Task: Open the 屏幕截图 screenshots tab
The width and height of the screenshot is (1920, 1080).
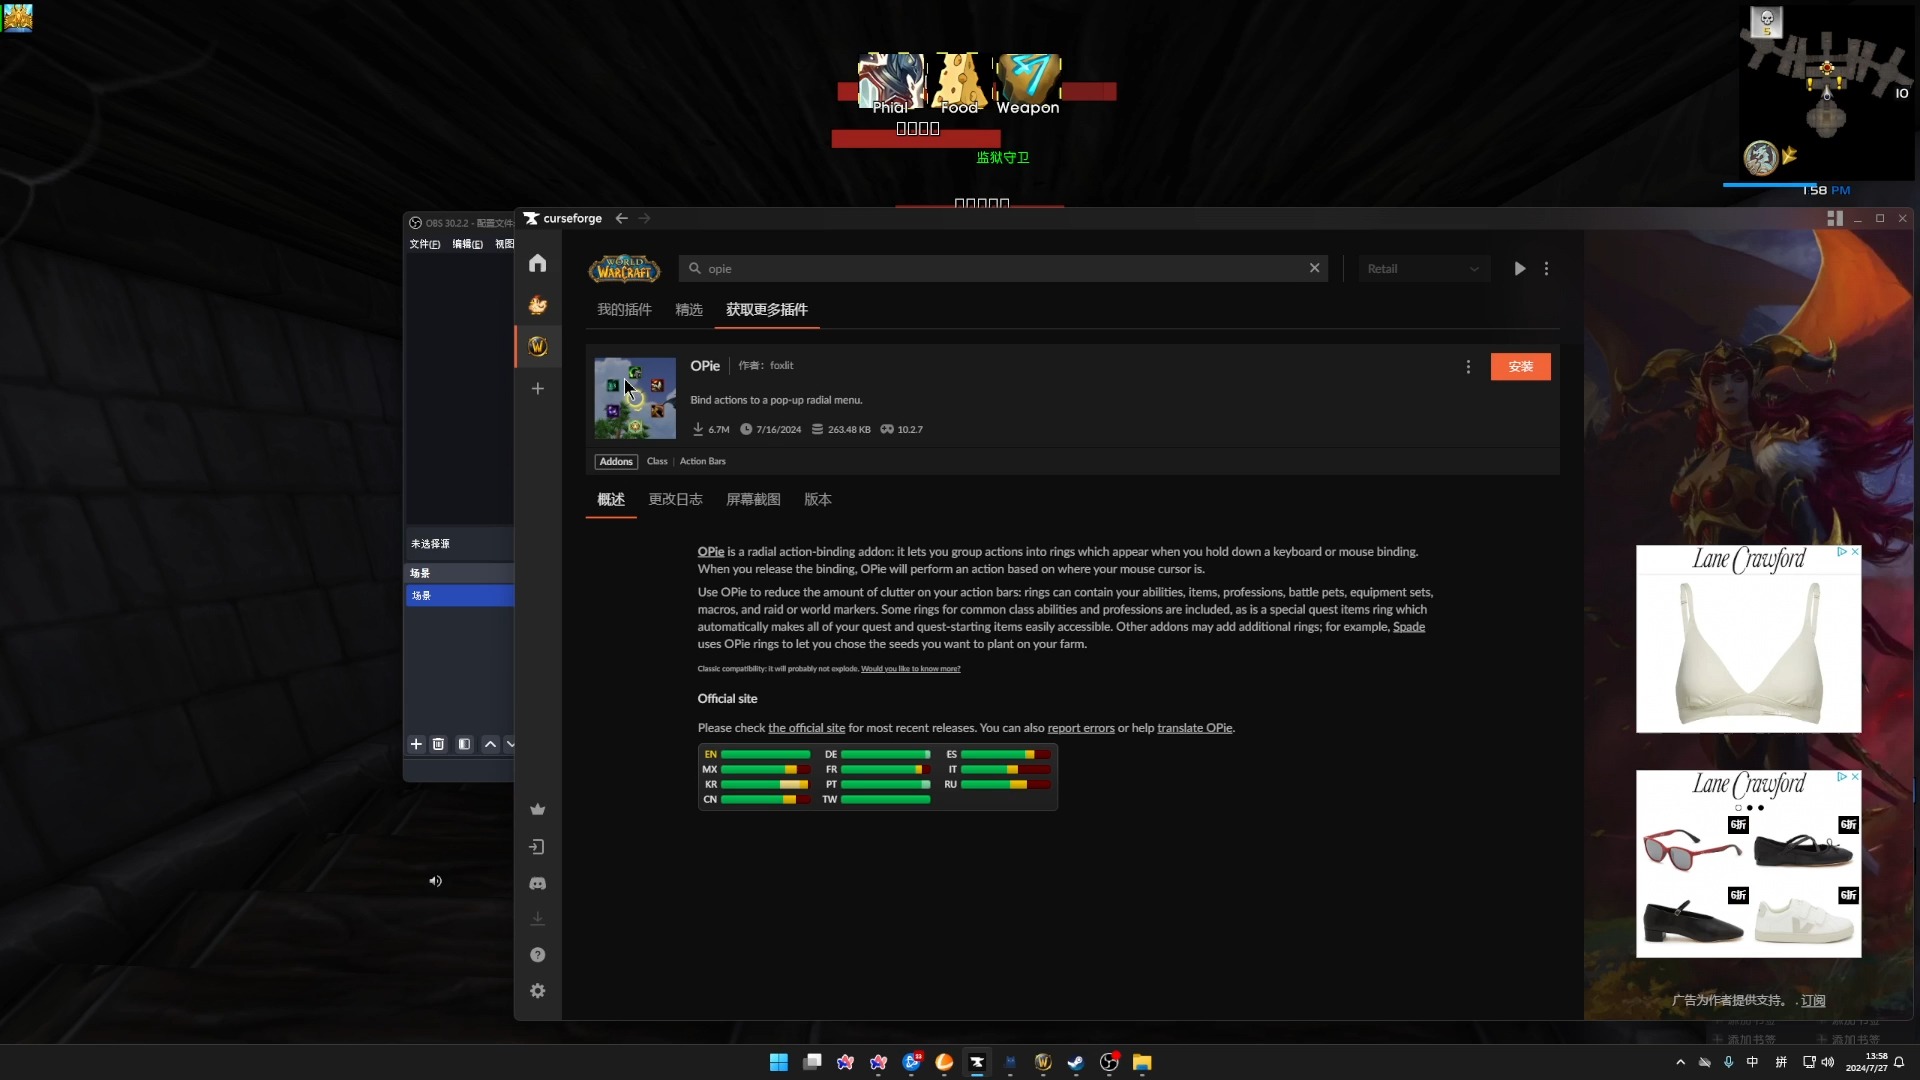Action: coord(753,499)
